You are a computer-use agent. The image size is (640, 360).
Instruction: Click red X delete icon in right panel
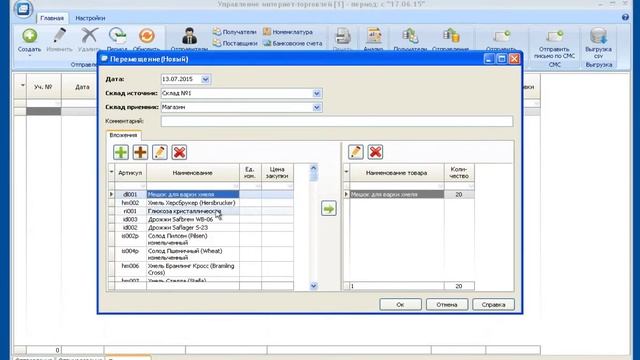[375, 152]
